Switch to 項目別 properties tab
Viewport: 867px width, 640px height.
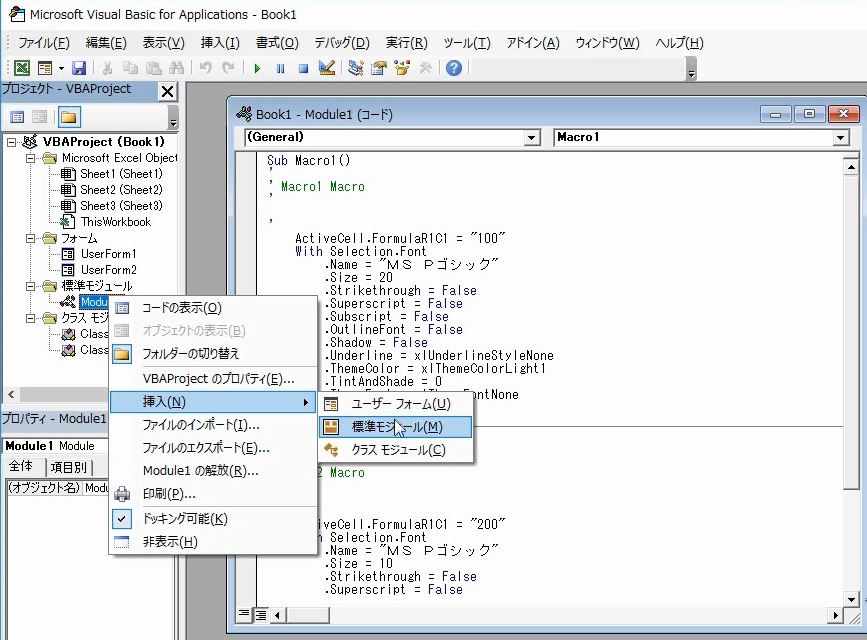(x=69, y=467)
